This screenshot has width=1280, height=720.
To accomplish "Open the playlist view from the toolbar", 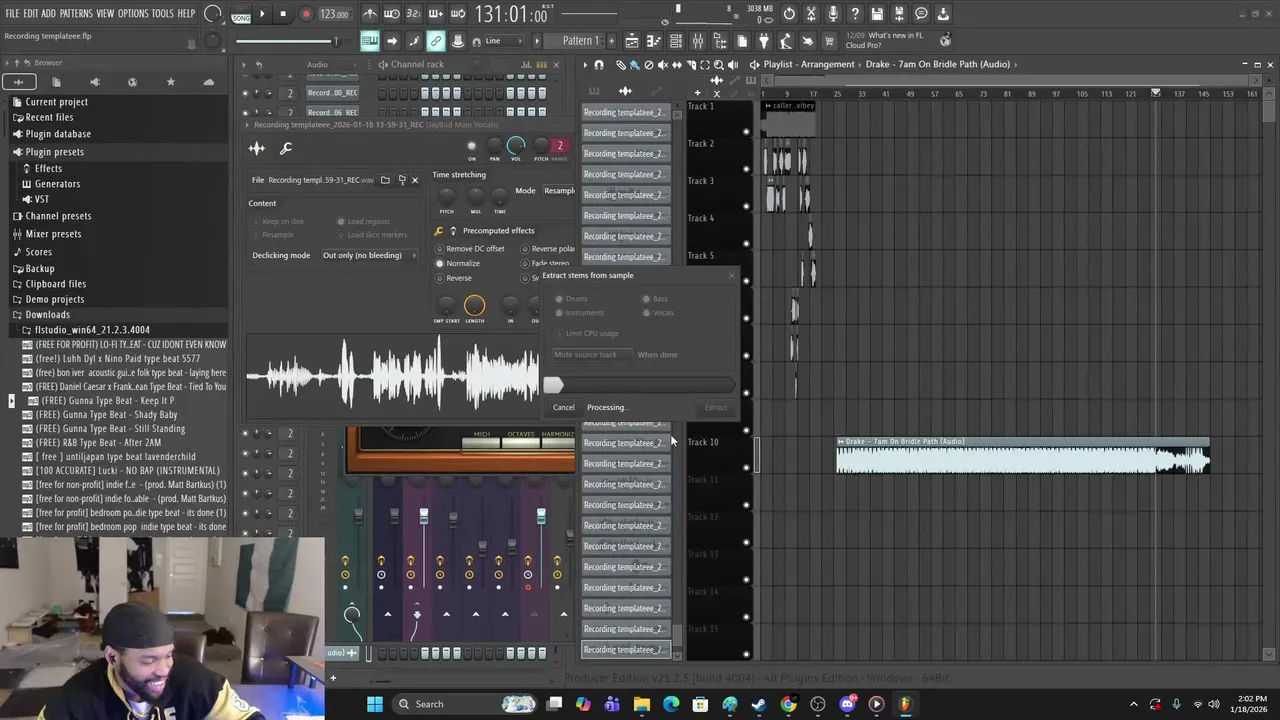I will click(x=632, y=41).
